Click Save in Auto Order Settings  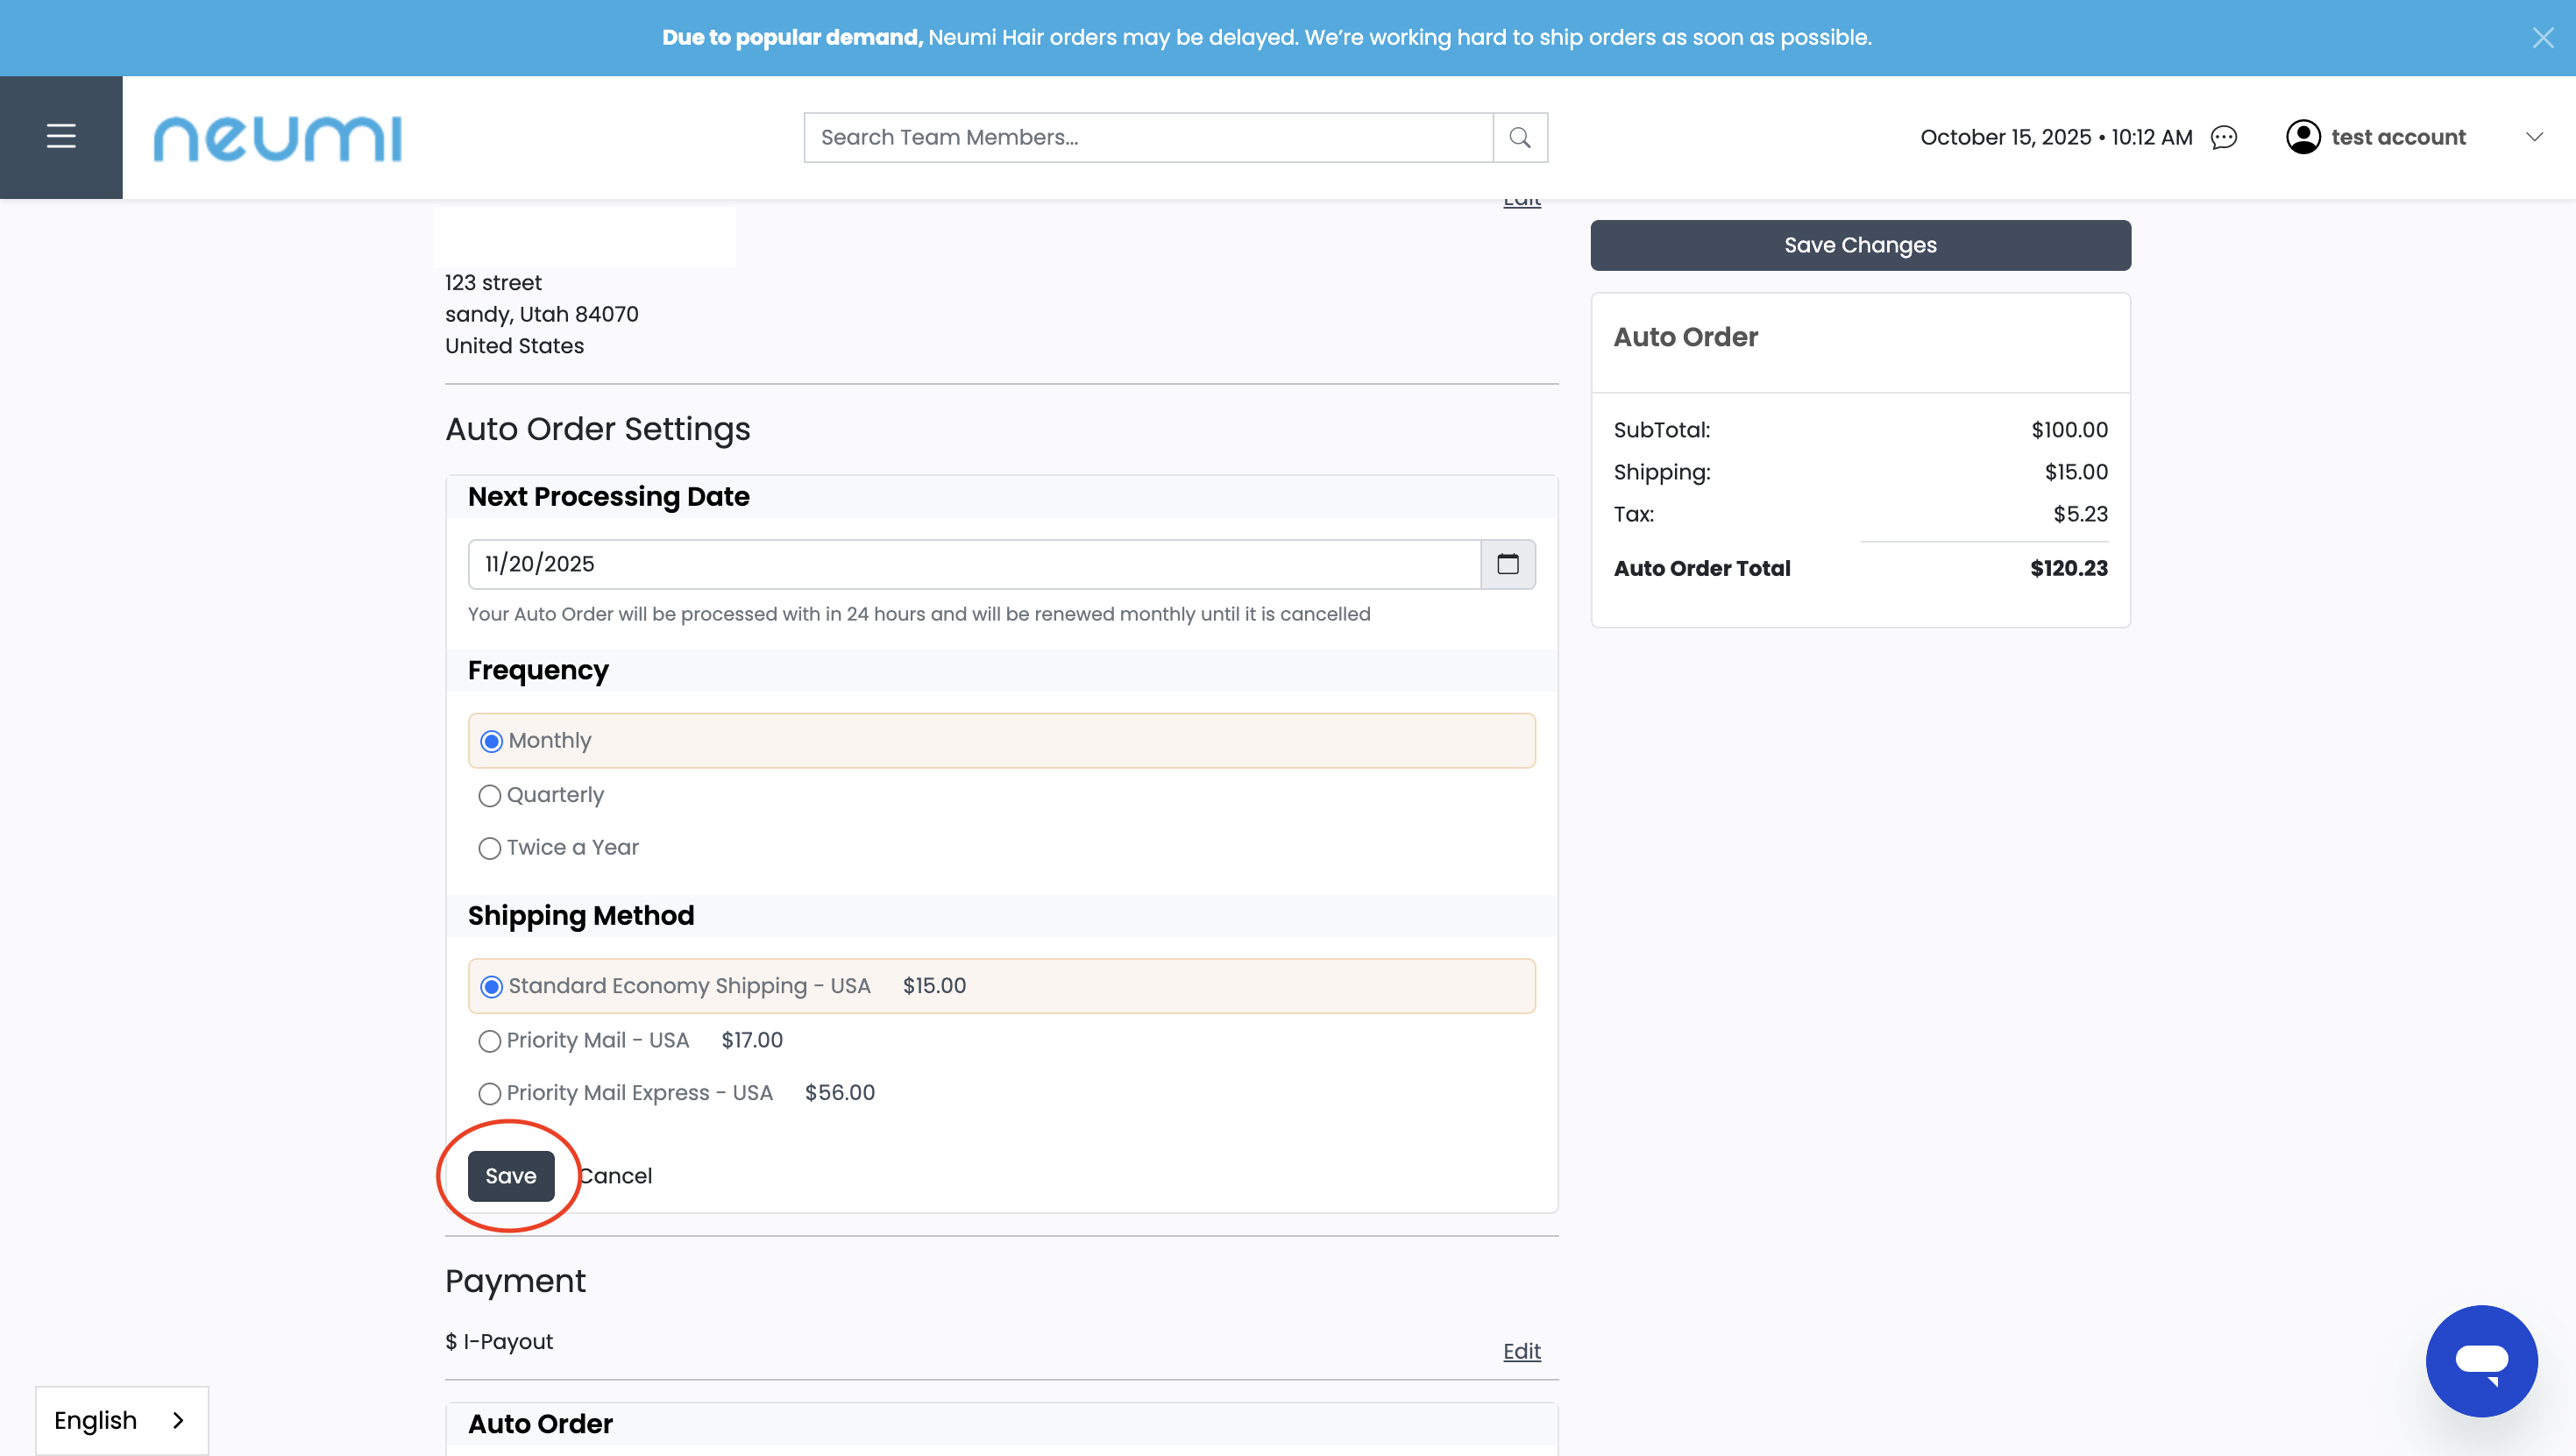pos(510,1176)
